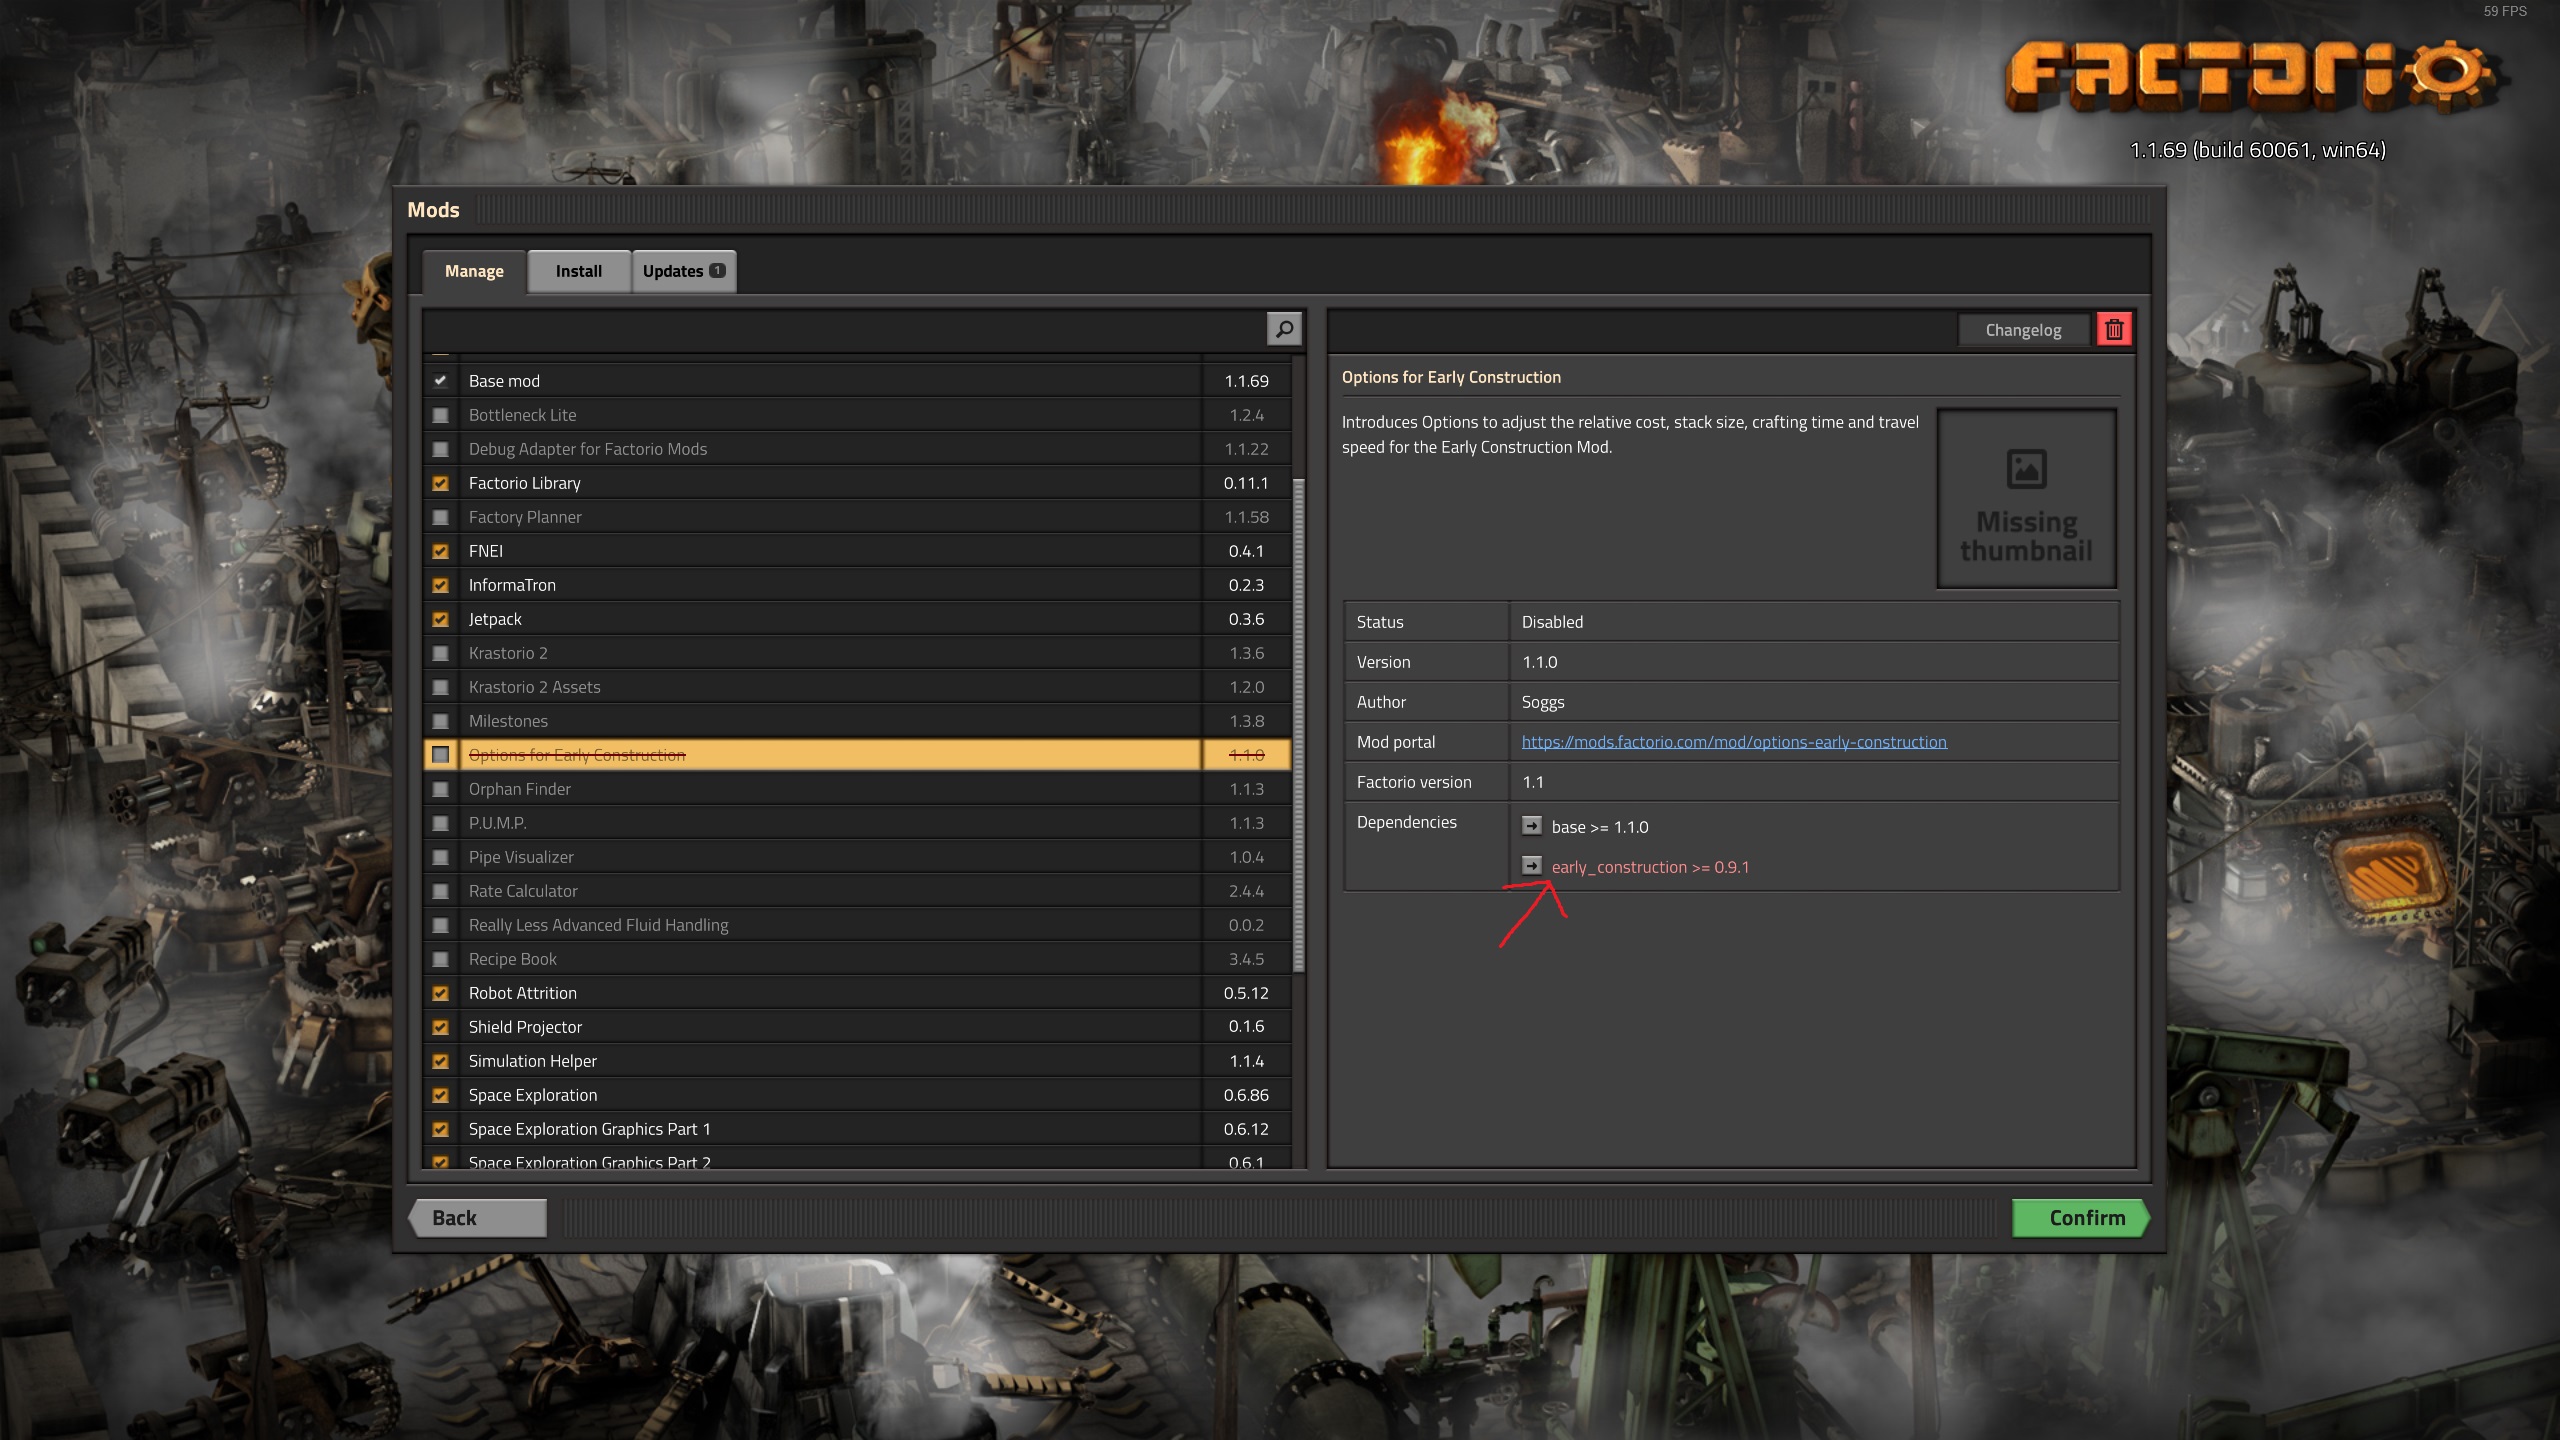Disable Factorio Library mod checkbox
2560x1440 pixels.
[x=440, y=483]
